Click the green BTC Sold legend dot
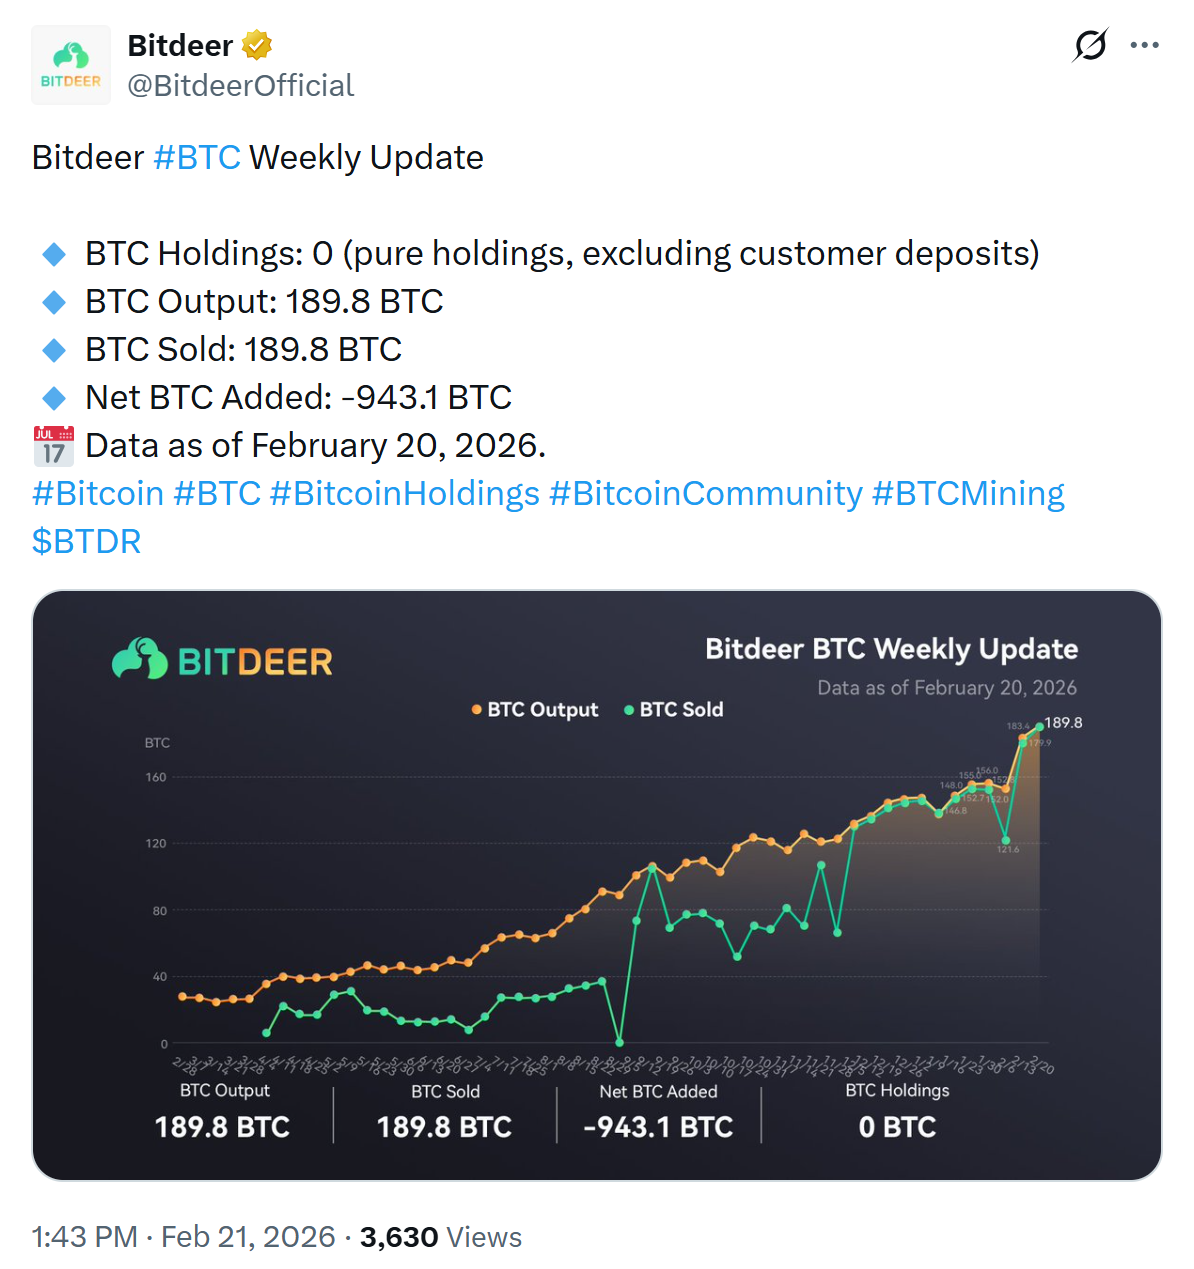 (x=628, y=709)
